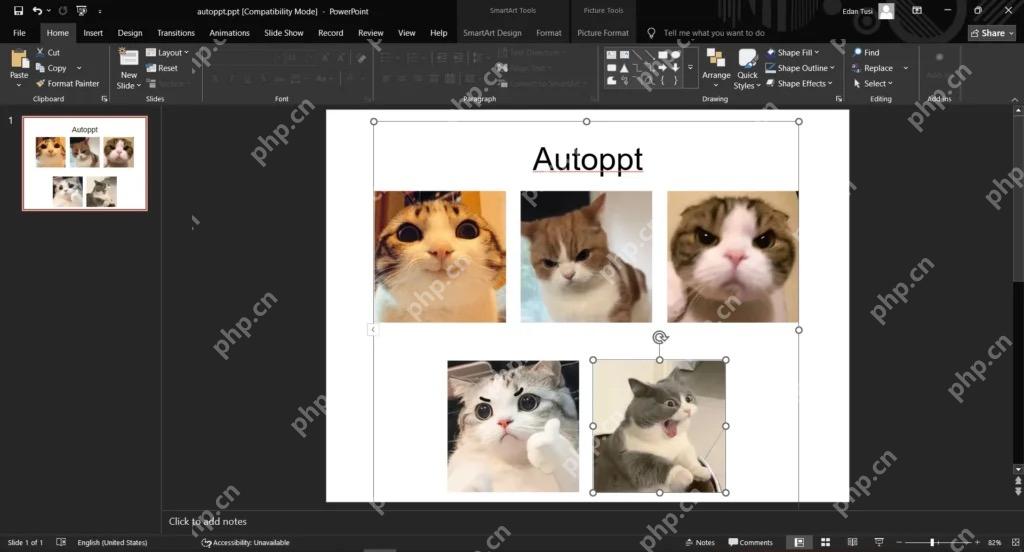Pick the text box shape in gallery

click(x=611, y=55)
